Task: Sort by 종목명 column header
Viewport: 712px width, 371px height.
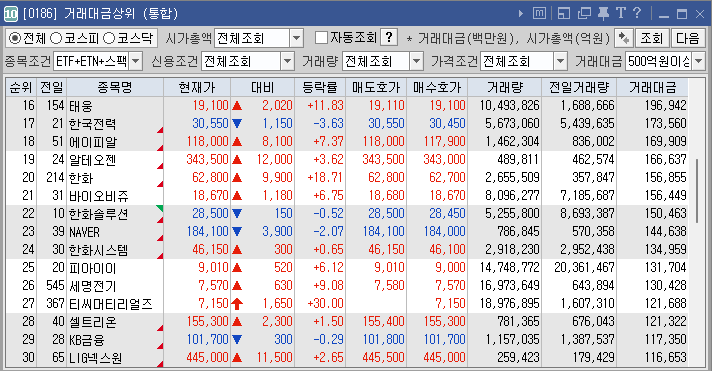Action: coord(115,87)
